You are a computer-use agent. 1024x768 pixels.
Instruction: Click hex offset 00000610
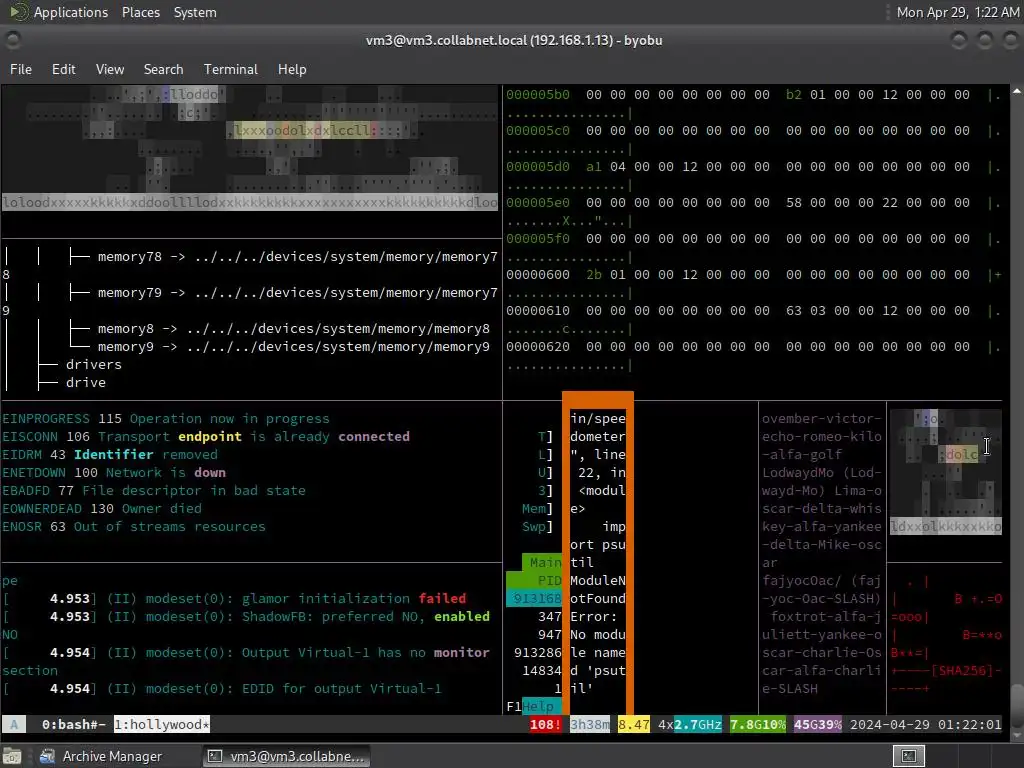point(537,311)
